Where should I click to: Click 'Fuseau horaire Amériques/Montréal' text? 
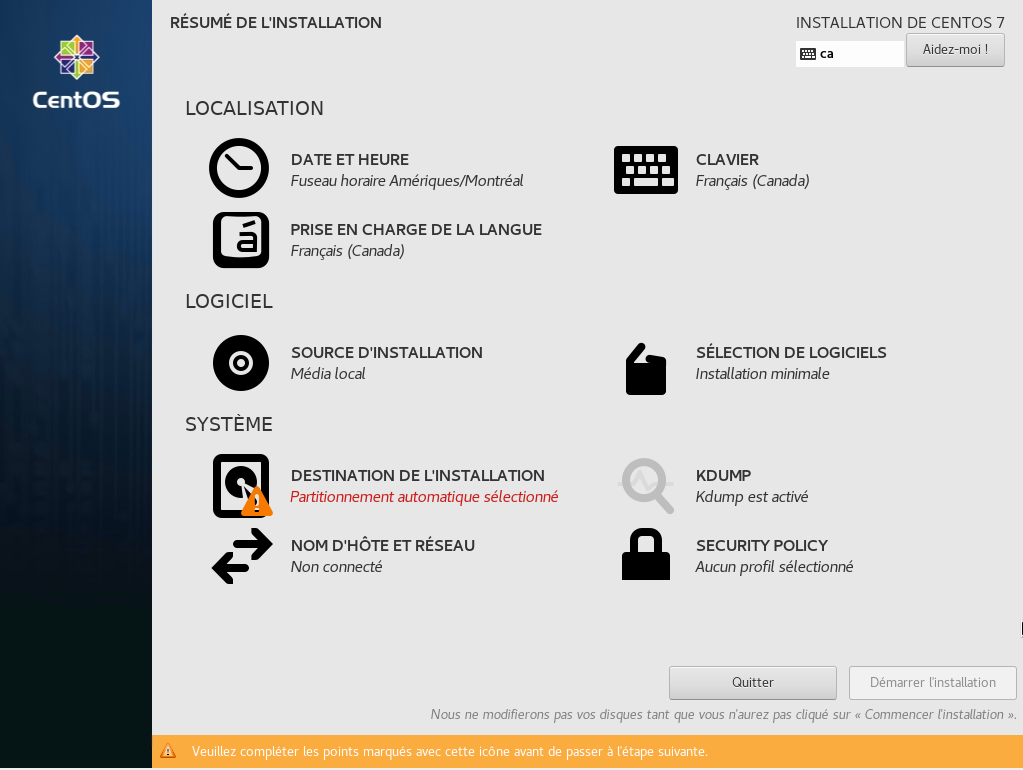[406, 181]
